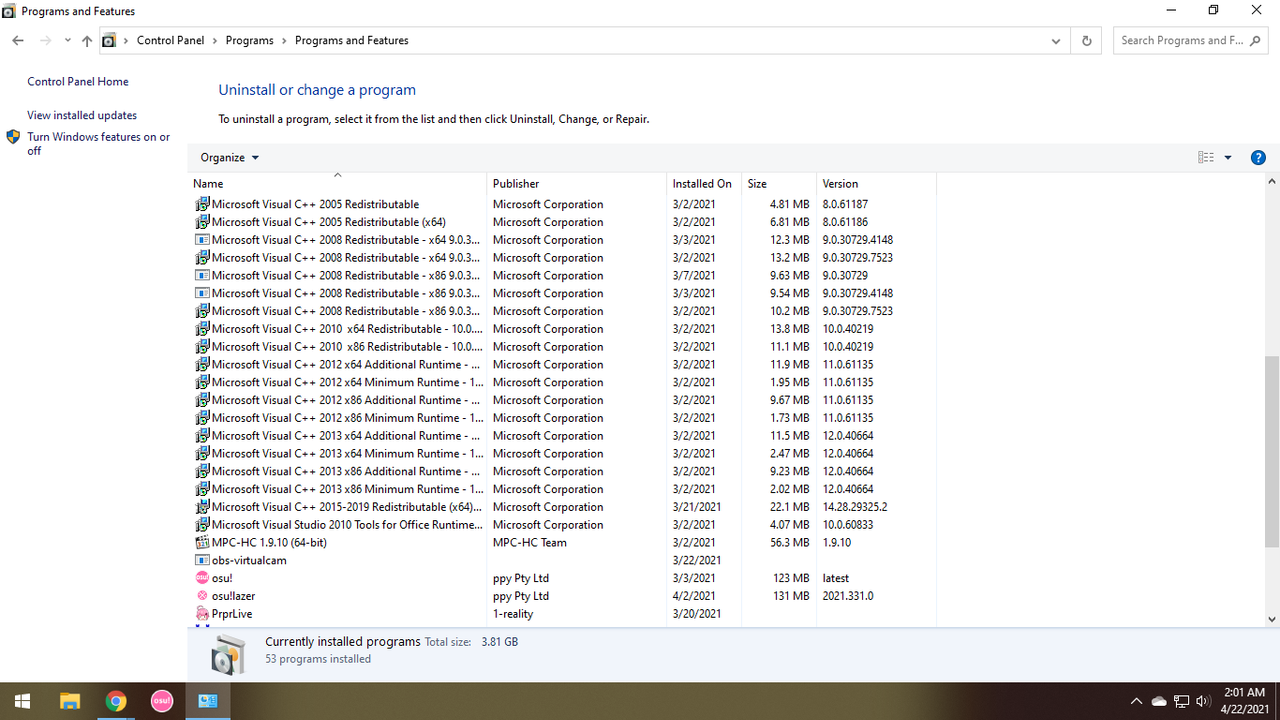Screen dimensions: 1280x720
Task: Sort by the Name column header
Action: pos(337,184)
